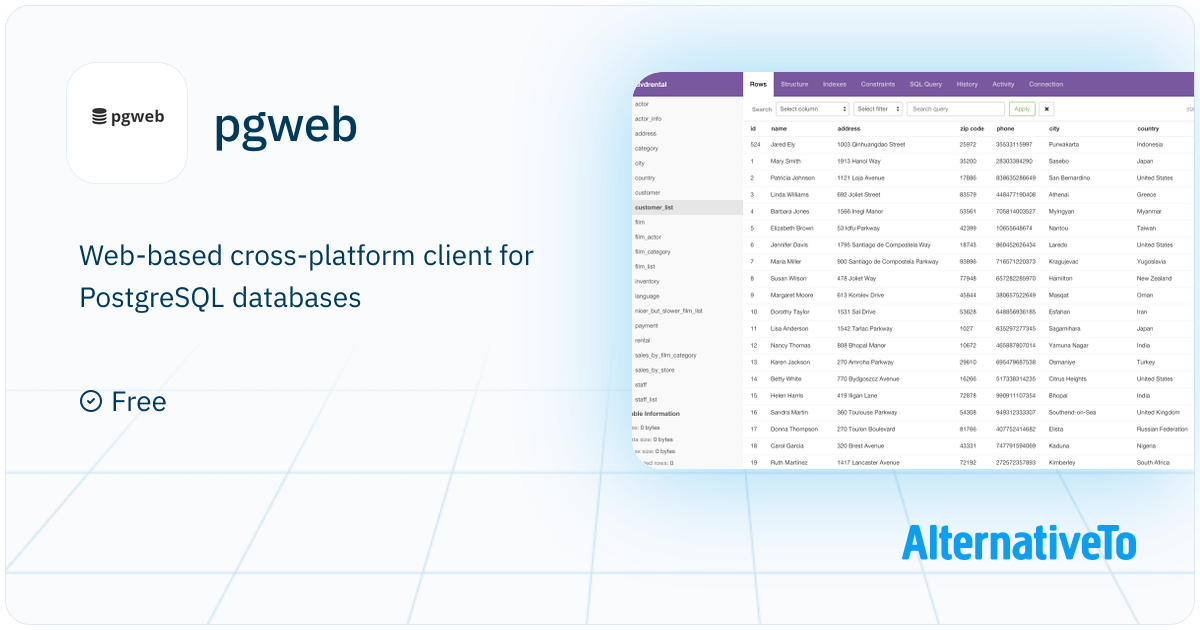Select the customer_list table
This screenshot has width=1200, height=630.
(x=689, y=207)
